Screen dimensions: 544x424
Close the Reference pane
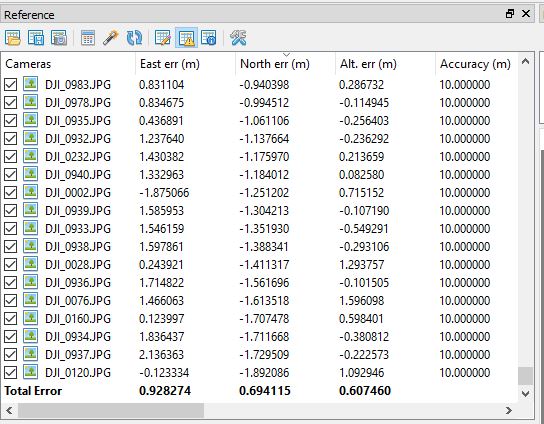click(x=526, y=14)
